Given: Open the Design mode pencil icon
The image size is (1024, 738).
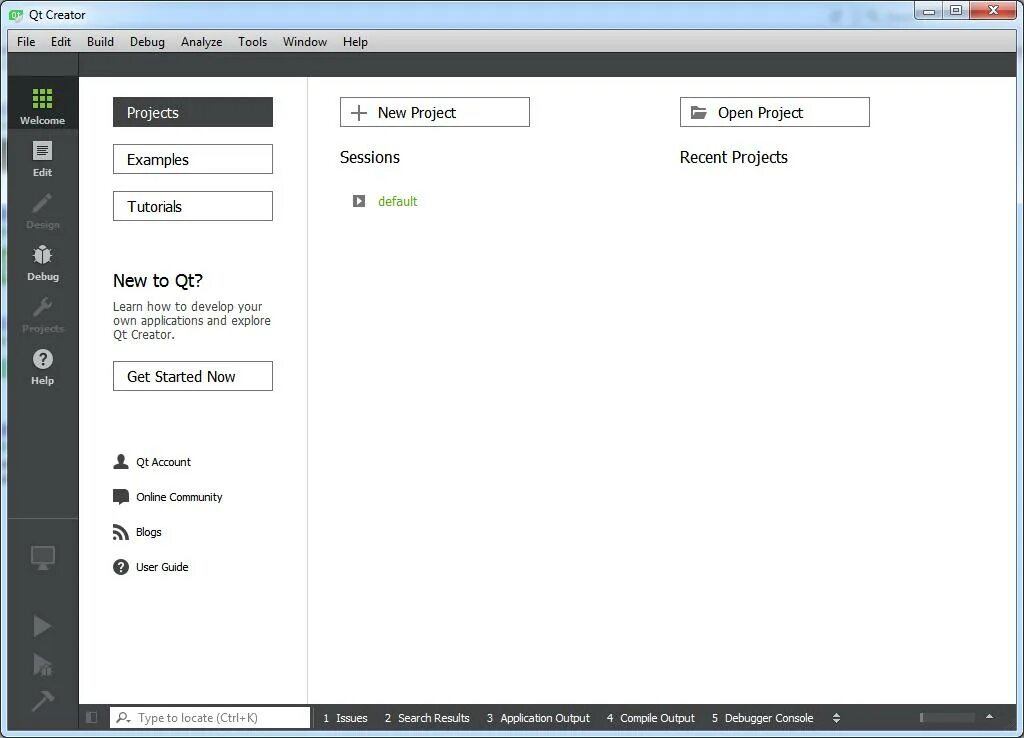Looking at the screenshot, I should (42, 203).
